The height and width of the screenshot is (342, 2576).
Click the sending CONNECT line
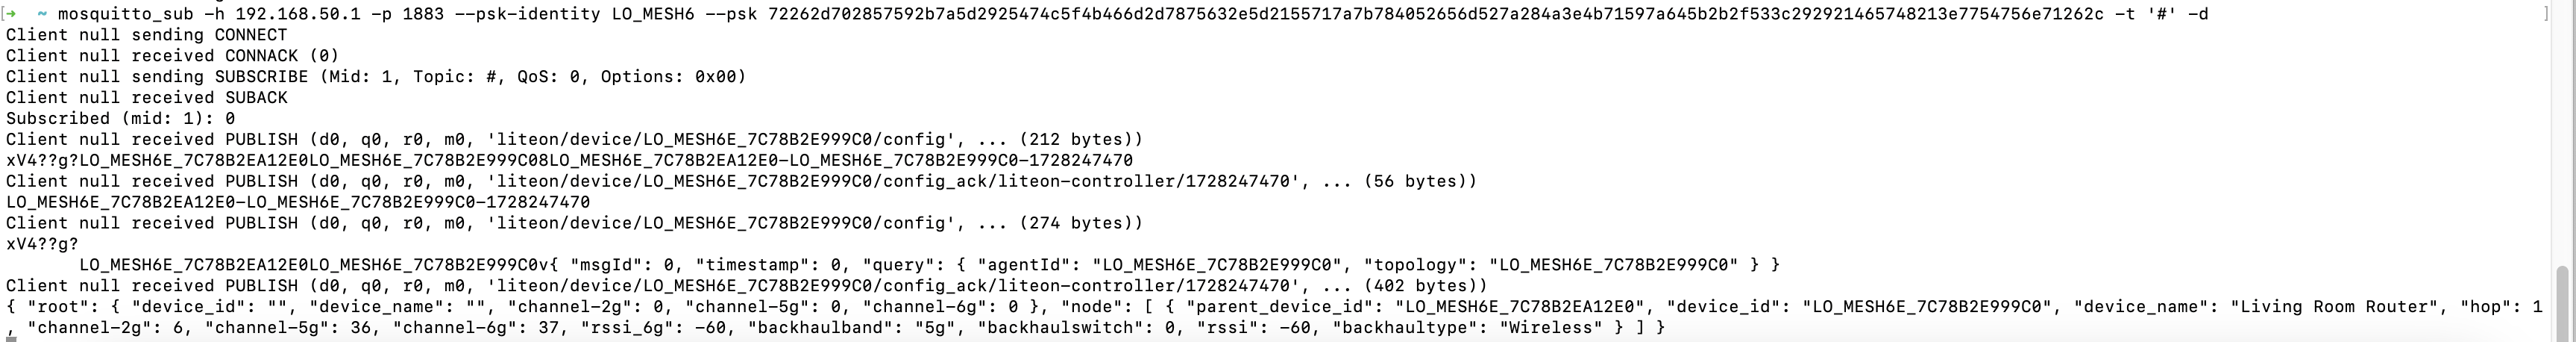click(x=146, y=35)
